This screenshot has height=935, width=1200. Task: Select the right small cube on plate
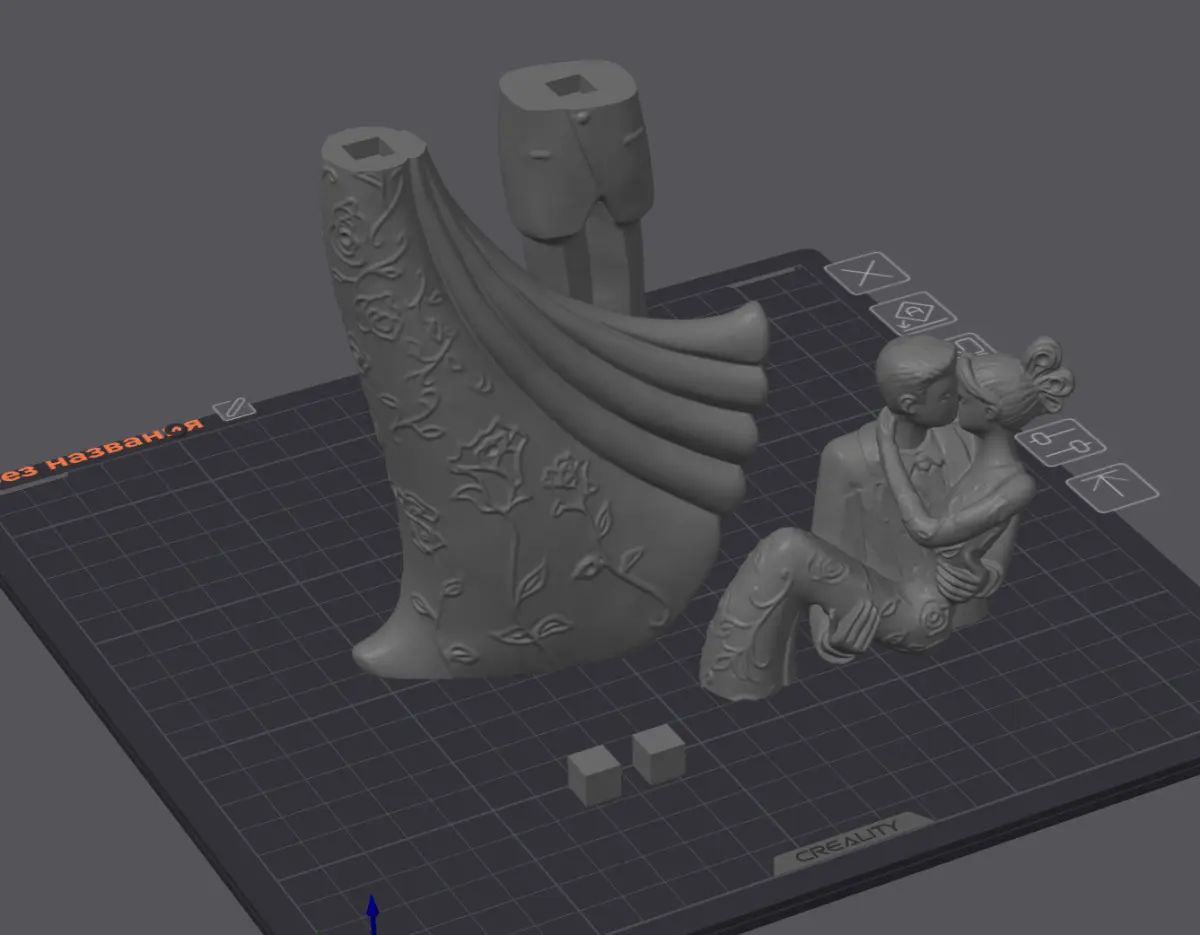(x=658, y=754)
